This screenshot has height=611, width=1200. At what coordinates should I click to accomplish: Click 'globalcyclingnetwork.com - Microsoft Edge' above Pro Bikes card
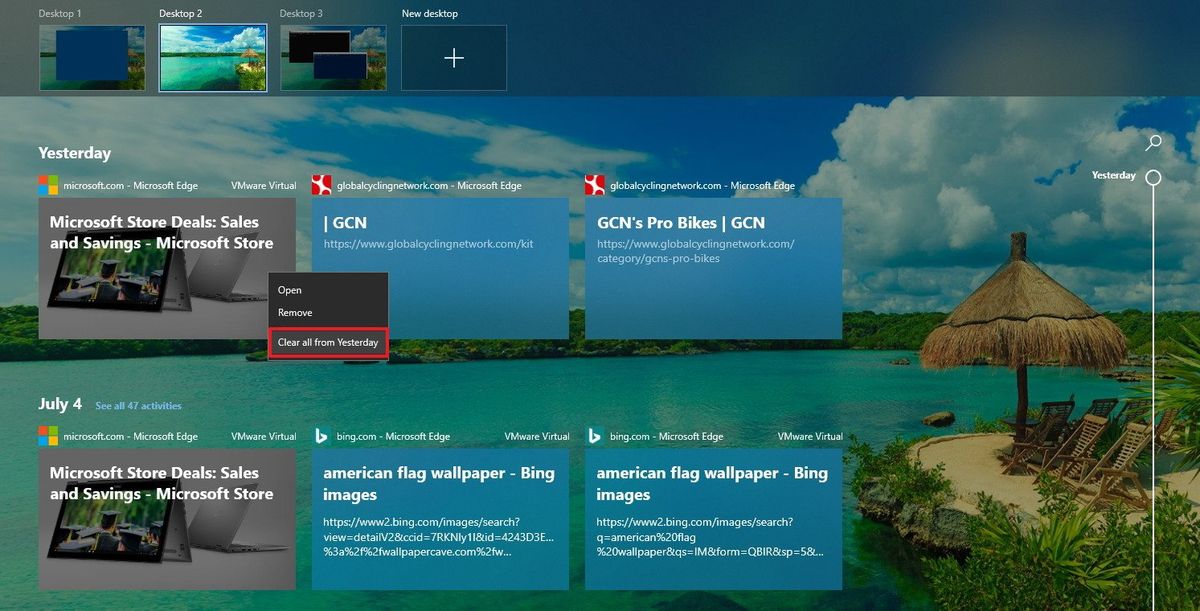tap(702, 185)
